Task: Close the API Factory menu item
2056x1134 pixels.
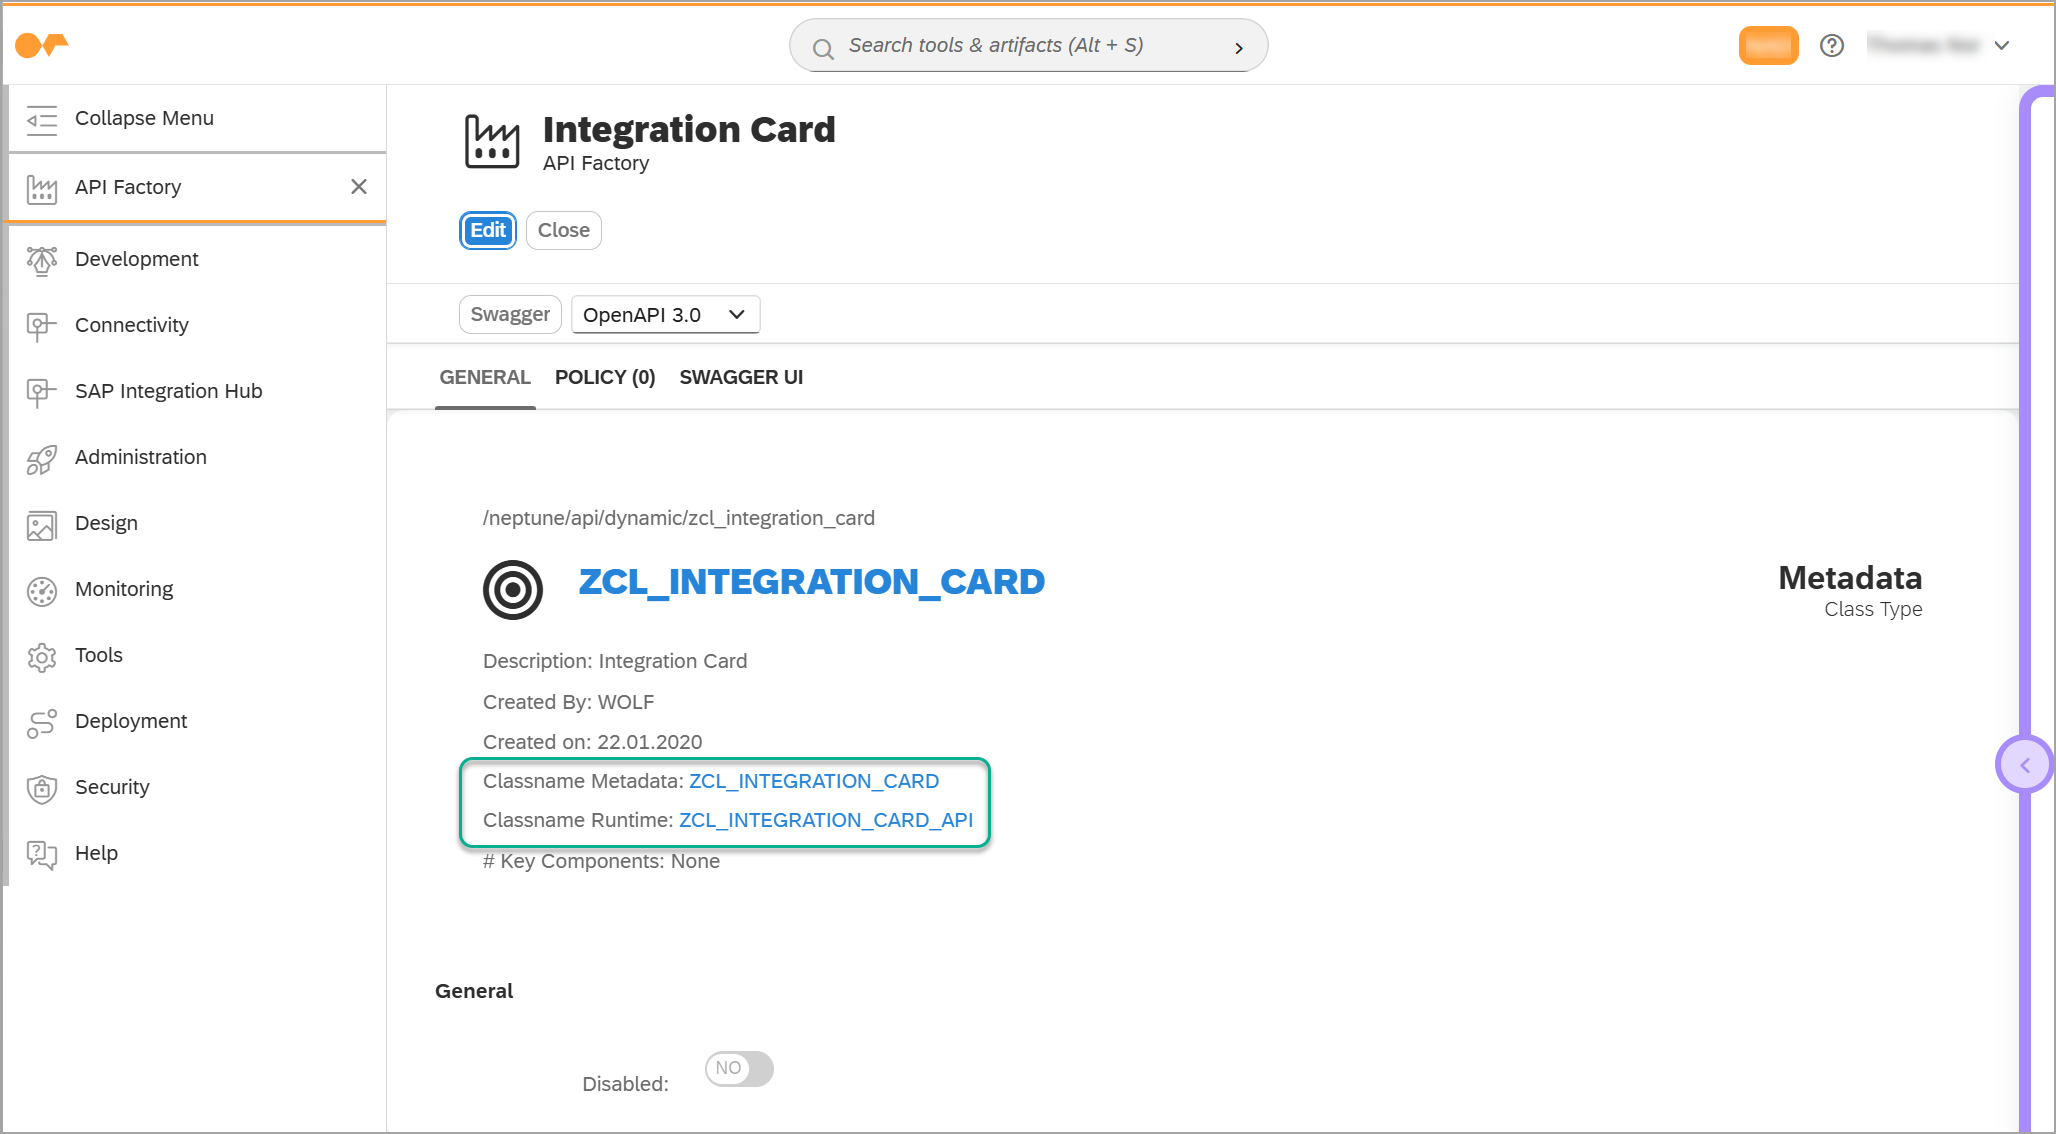Action: click(359, 187)
